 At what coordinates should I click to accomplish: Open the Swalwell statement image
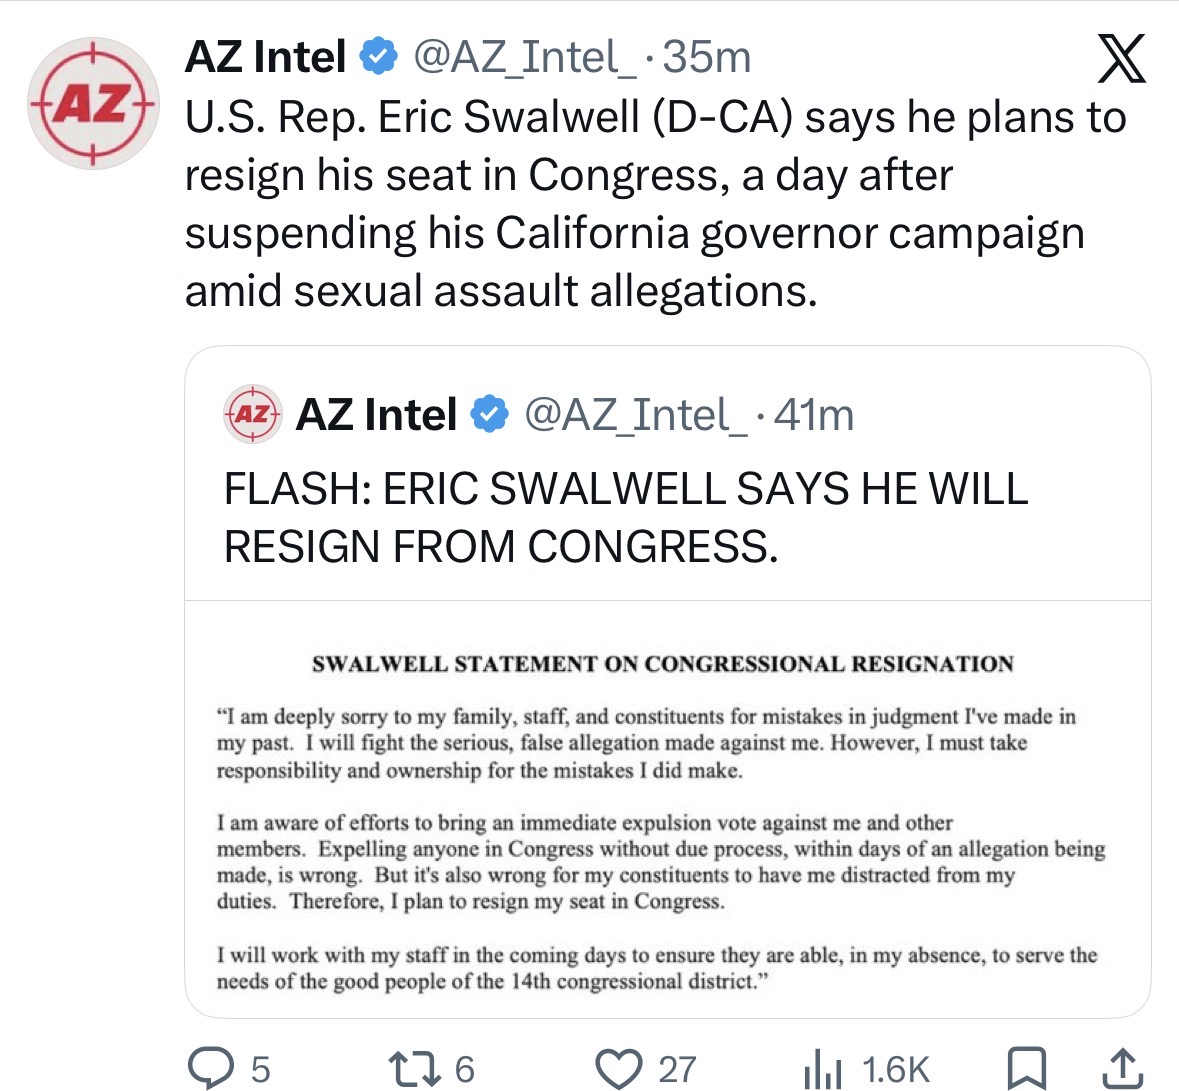(668, 809)
